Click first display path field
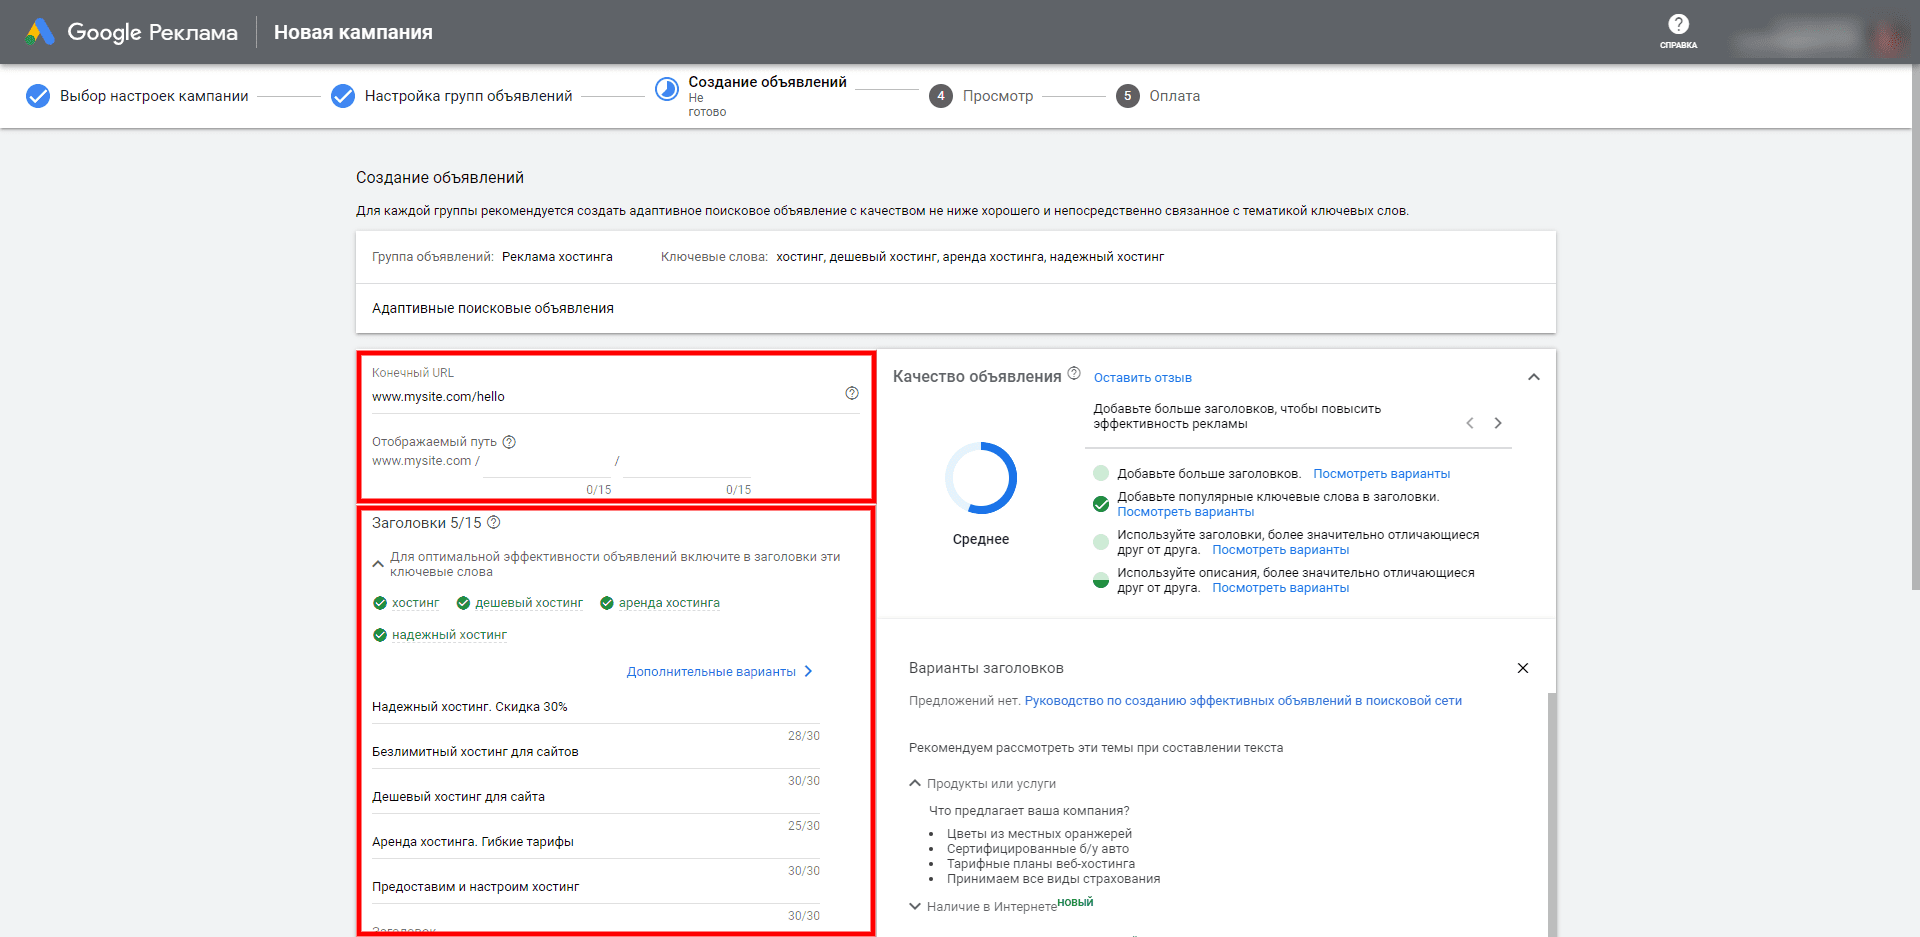This screenshot has width=1920, height=937. (x=548, y=464)
